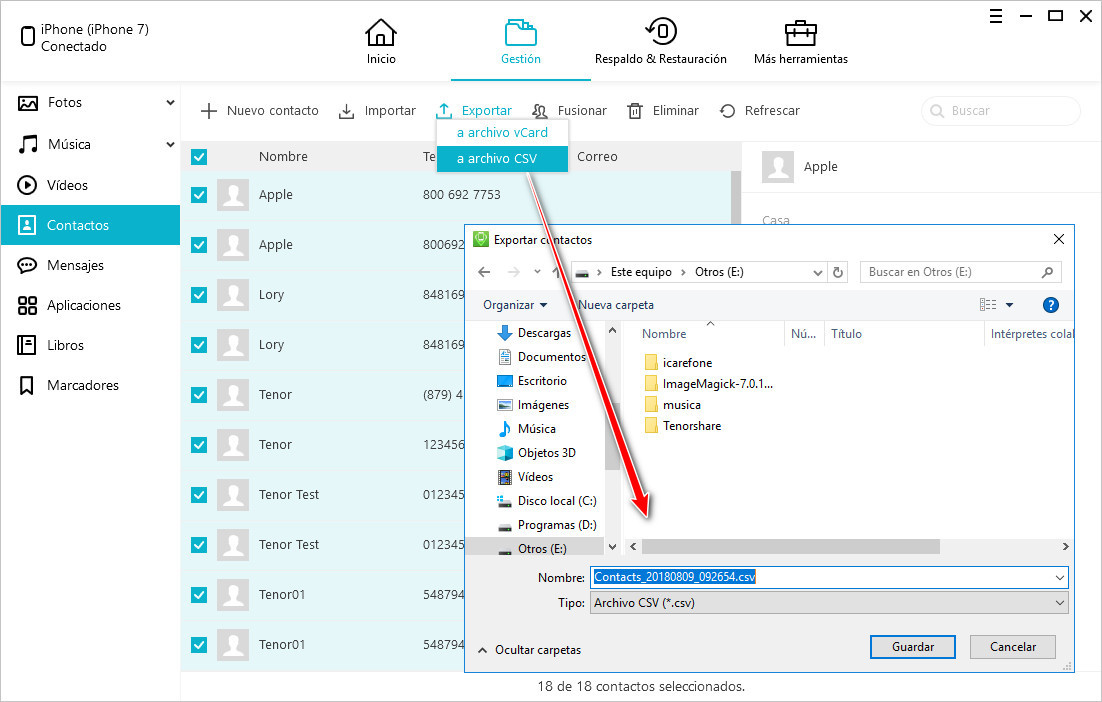1102x702 pixels.
Task: Open the Tipo file type combo box
Action: (829, 603)
